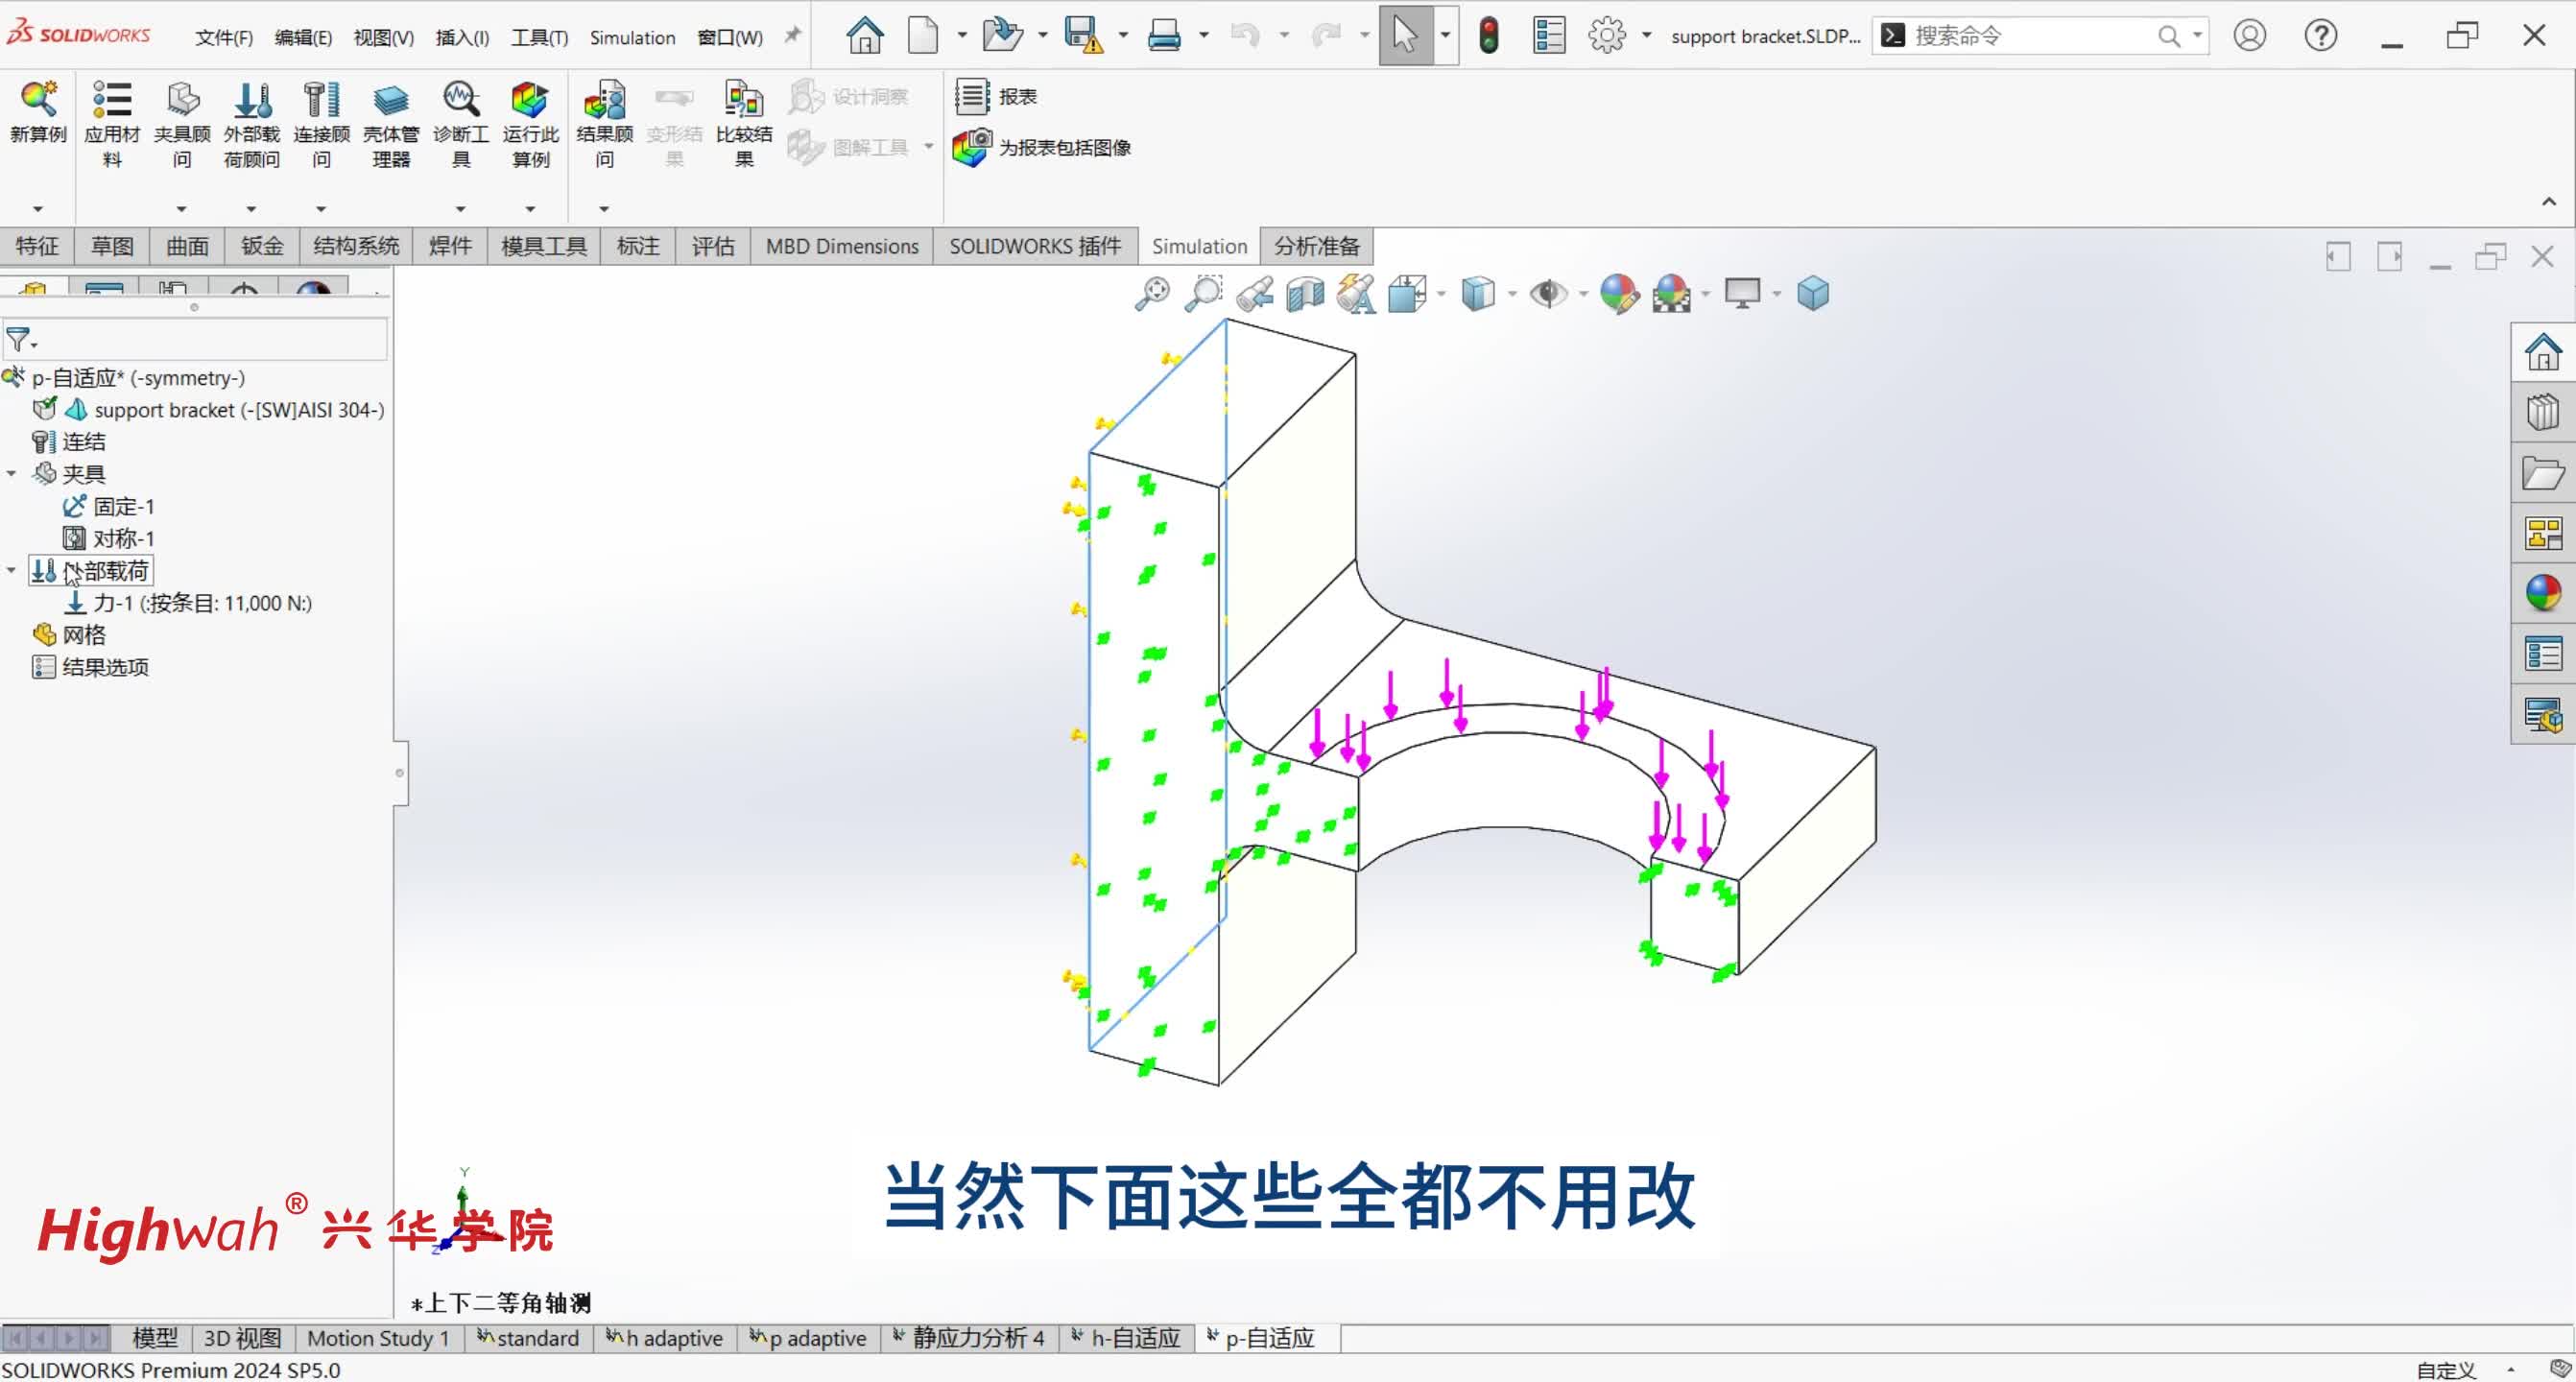Click the Section View icon in viewport toolbar
This screenshot has height=1382, width=2576.
(1305, 294)
